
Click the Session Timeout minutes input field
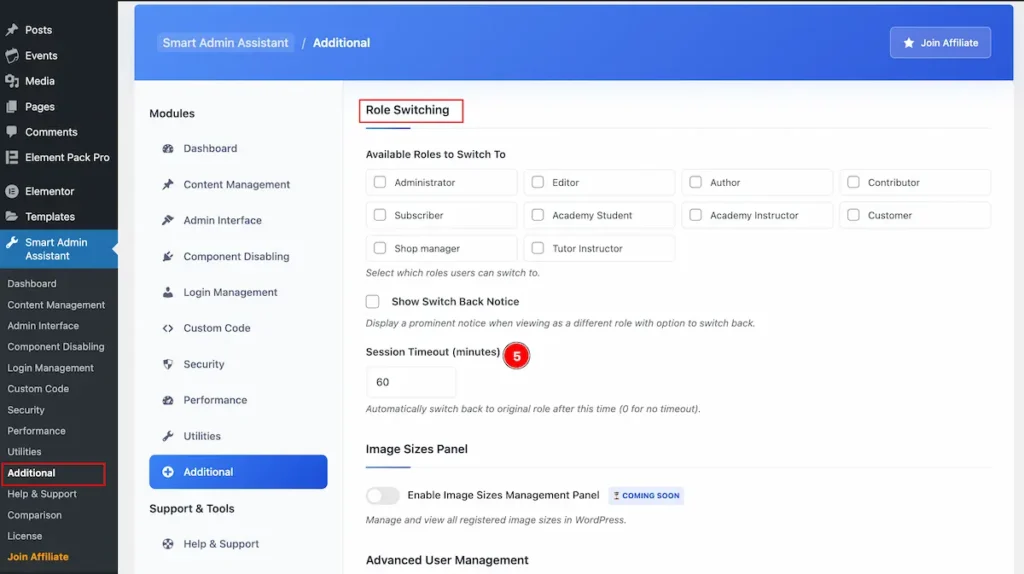(411, 382)
